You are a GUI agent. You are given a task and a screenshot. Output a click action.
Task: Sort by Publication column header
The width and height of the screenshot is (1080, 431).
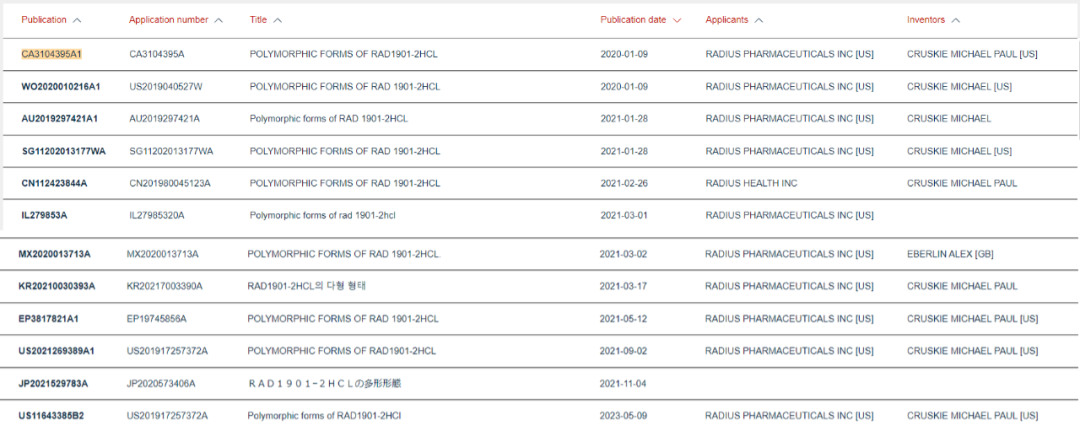pyautogui.click(x=51, y=20)
